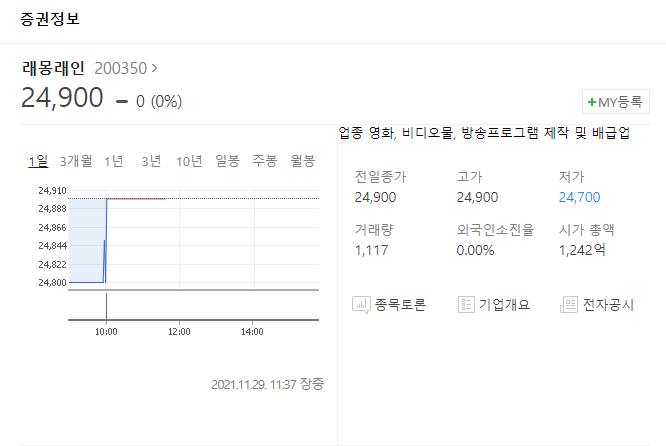Viewport: 666px width, 446px height.
Task: Click the 전일종가 label
Action: [381, 177]
